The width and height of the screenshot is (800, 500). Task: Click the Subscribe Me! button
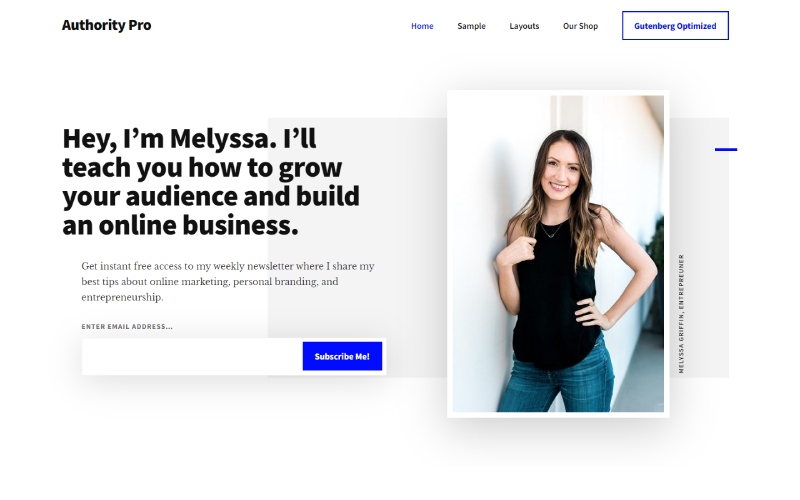point(342,356)
